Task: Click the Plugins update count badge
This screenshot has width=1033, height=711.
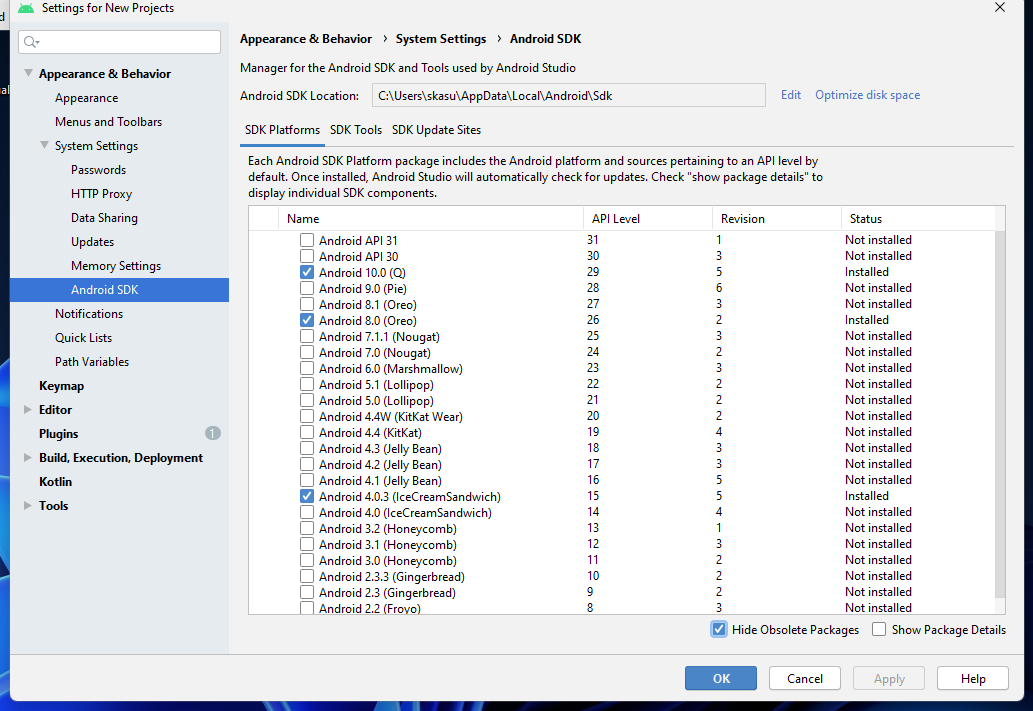Action: (x=212, y=433)
